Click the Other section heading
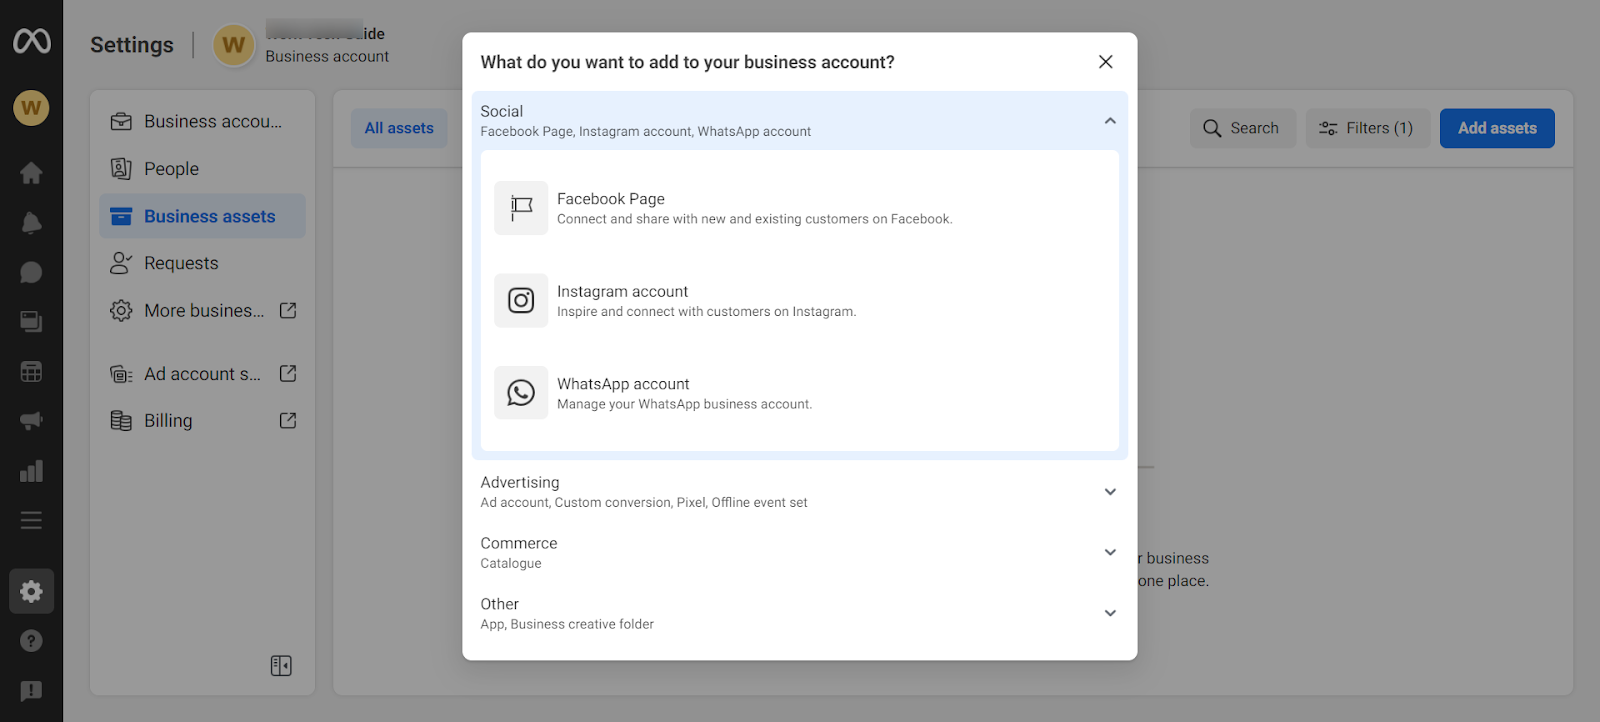Viewport: 1600px width, 722px height. [x=500, y=604]
